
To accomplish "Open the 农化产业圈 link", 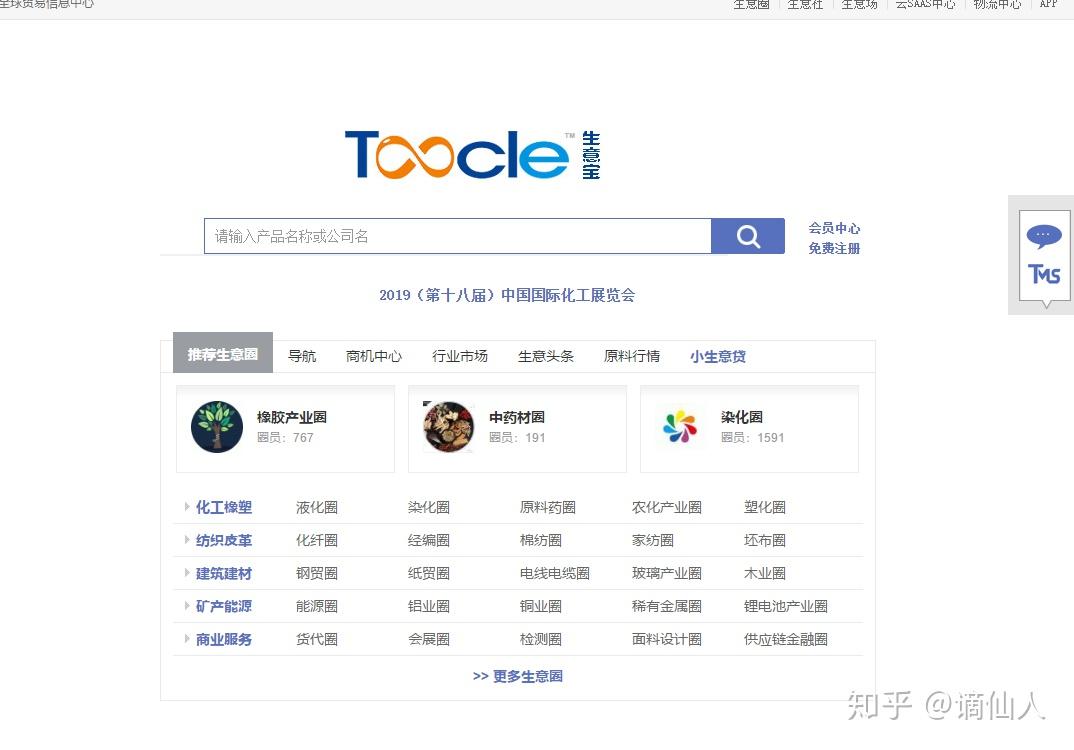I will (667, 508).
